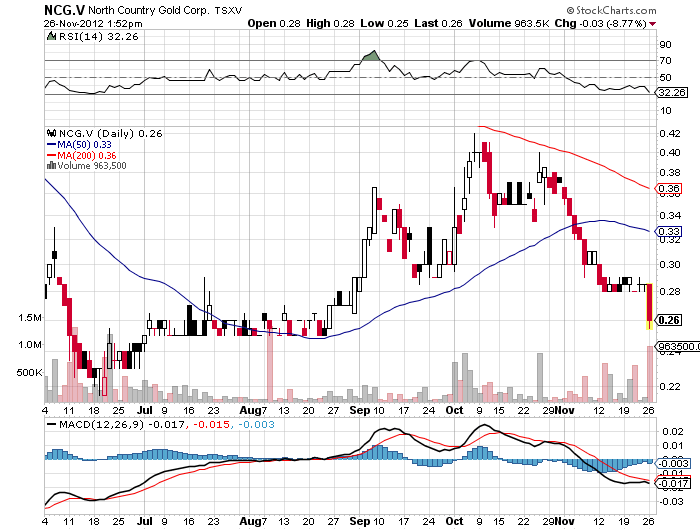Click the NCG.V (Daily) 0.26 legend
The height and width of the screenshot is (530, 700).
[x=111, y=134]
